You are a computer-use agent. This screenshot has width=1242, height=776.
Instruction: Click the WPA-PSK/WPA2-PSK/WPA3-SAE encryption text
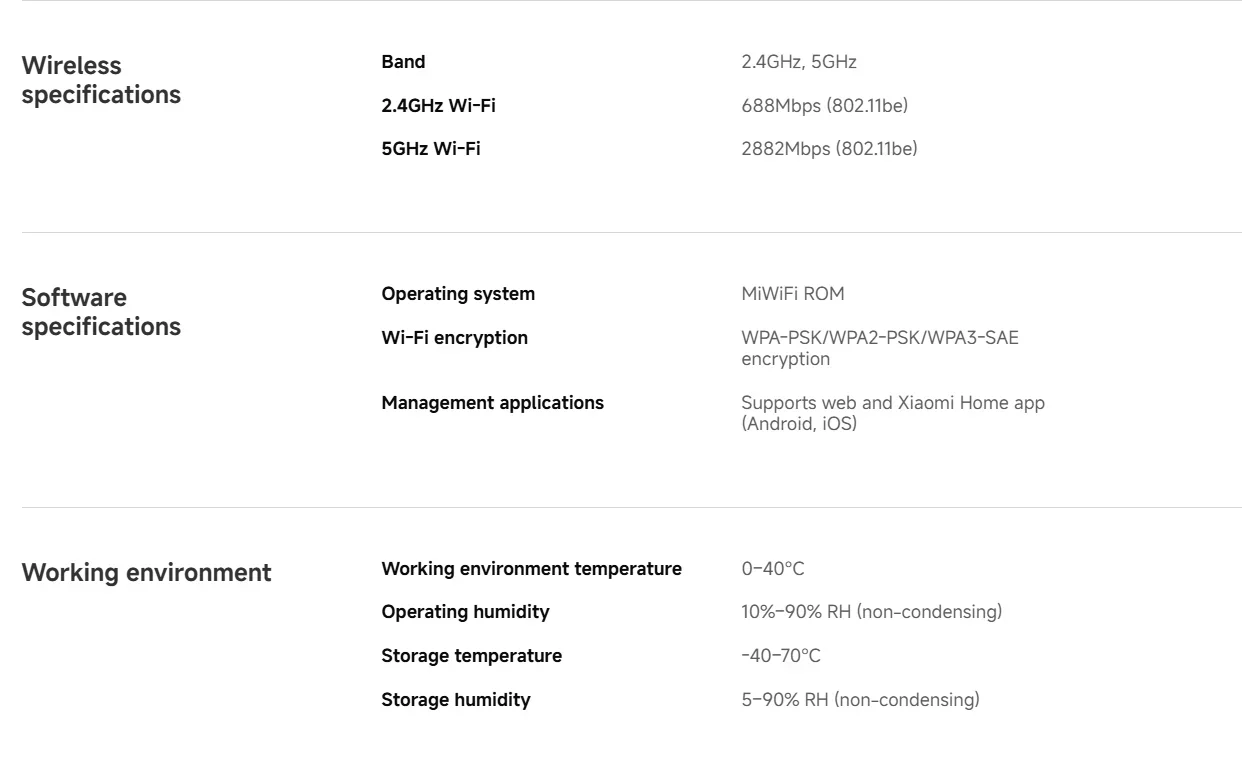tap(880, 348)
